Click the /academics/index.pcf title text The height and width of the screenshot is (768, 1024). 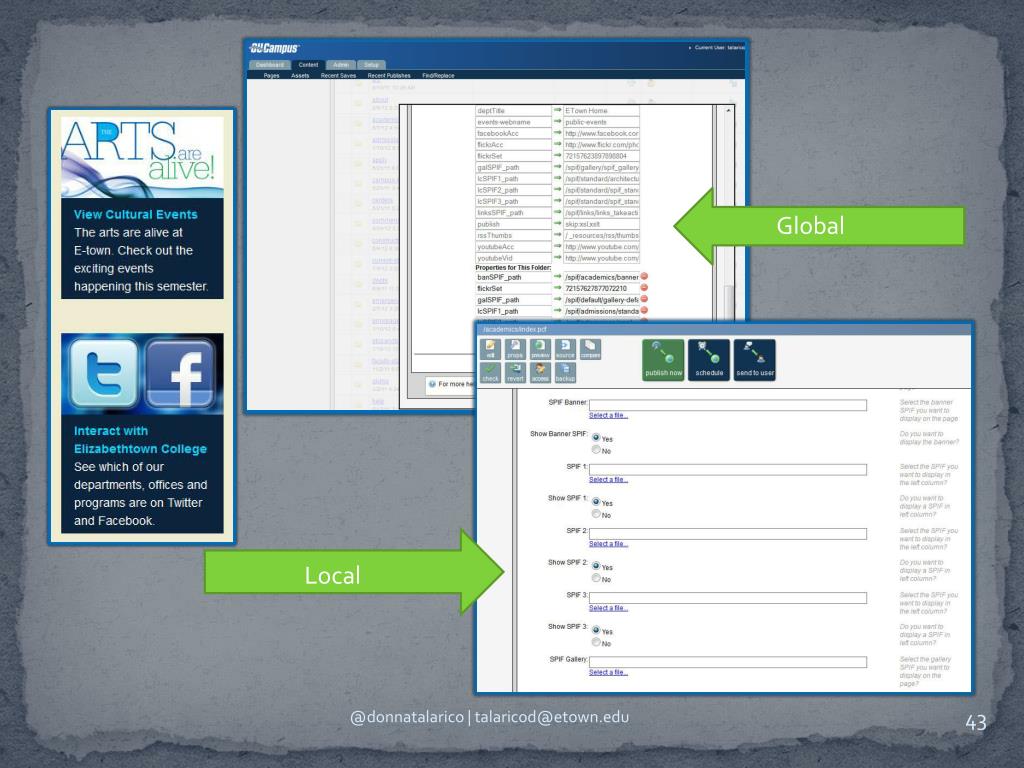tap(515, 329)
